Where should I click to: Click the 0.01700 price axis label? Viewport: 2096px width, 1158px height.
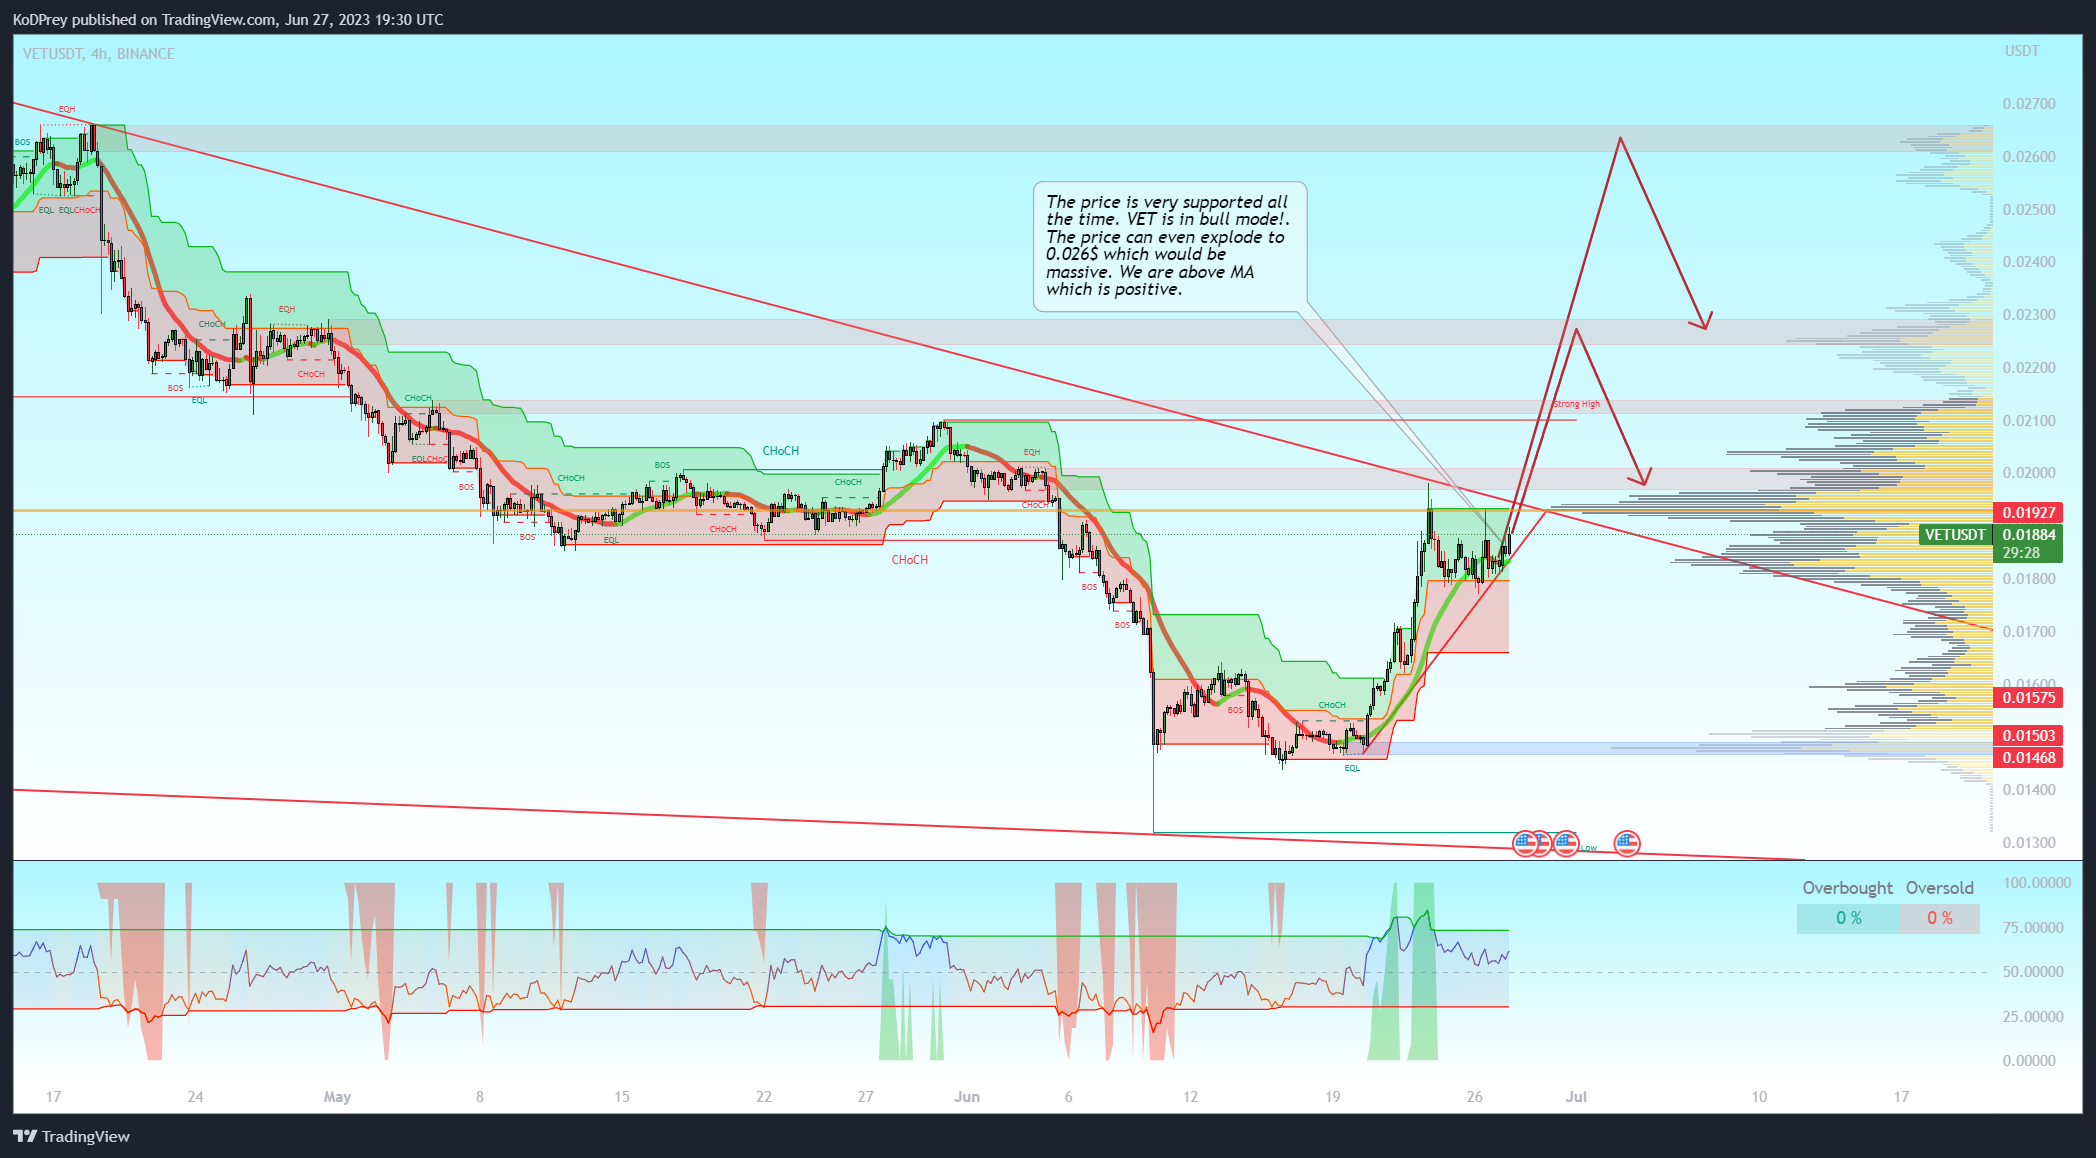pos(2029,632)
